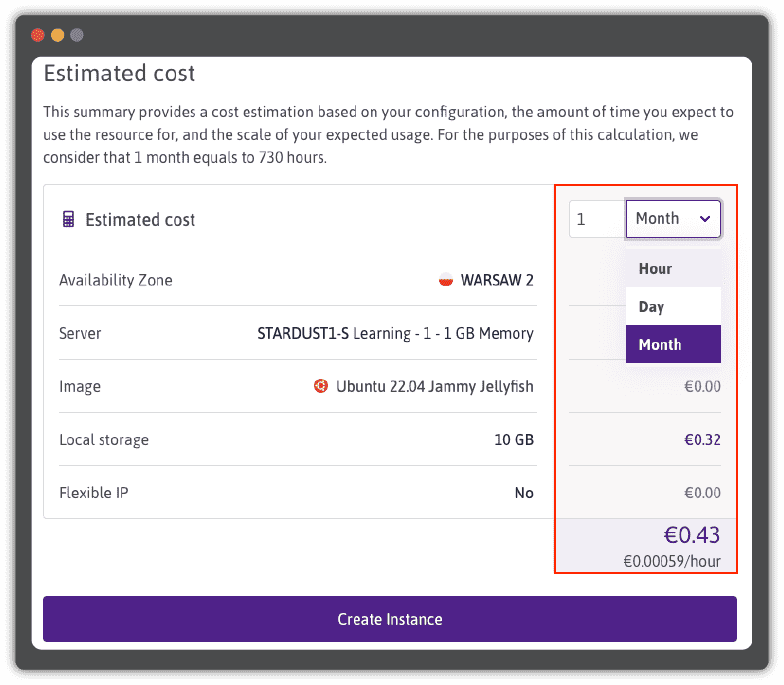Image resolution: width=784 pixels, height=685 pixels.
Task: Collapse the time unit dropdown chevron
Action: 705,219
